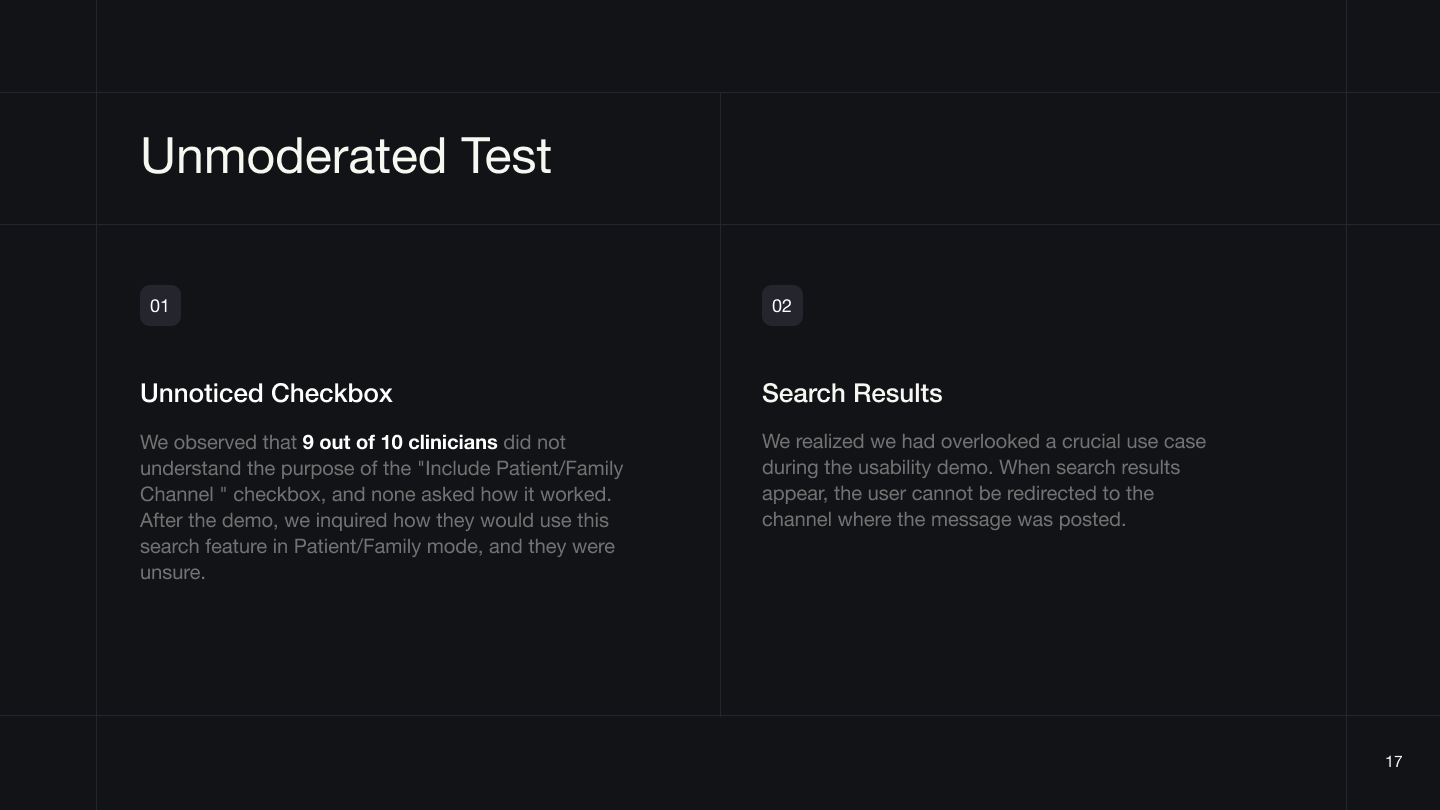This screenshot has width=1440, height=810.
Task: Click the "Search Results" heading
Action: pyautogui.click(x=852, y=393)
